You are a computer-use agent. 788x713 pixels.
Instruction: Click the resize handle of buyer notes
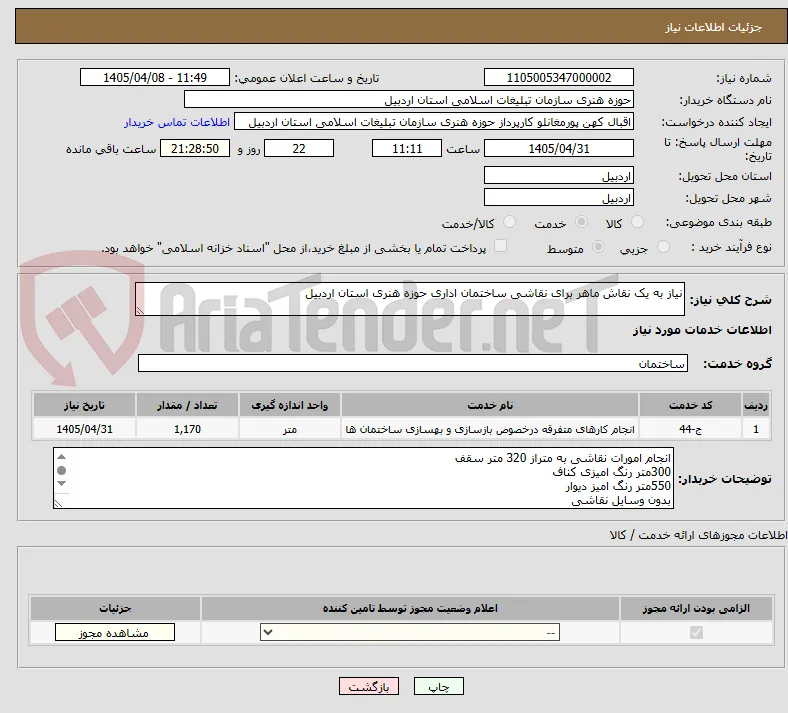pos(58,503)
